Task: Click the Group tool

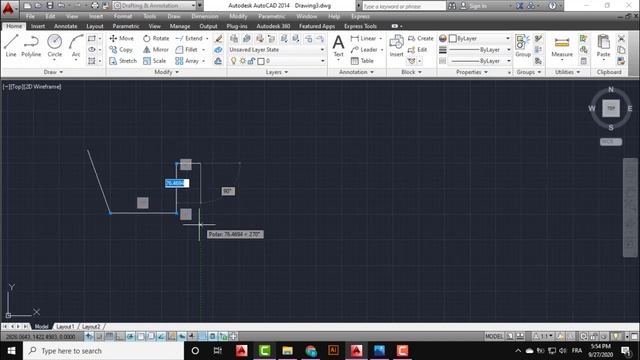Action: [x=523, y=46]
